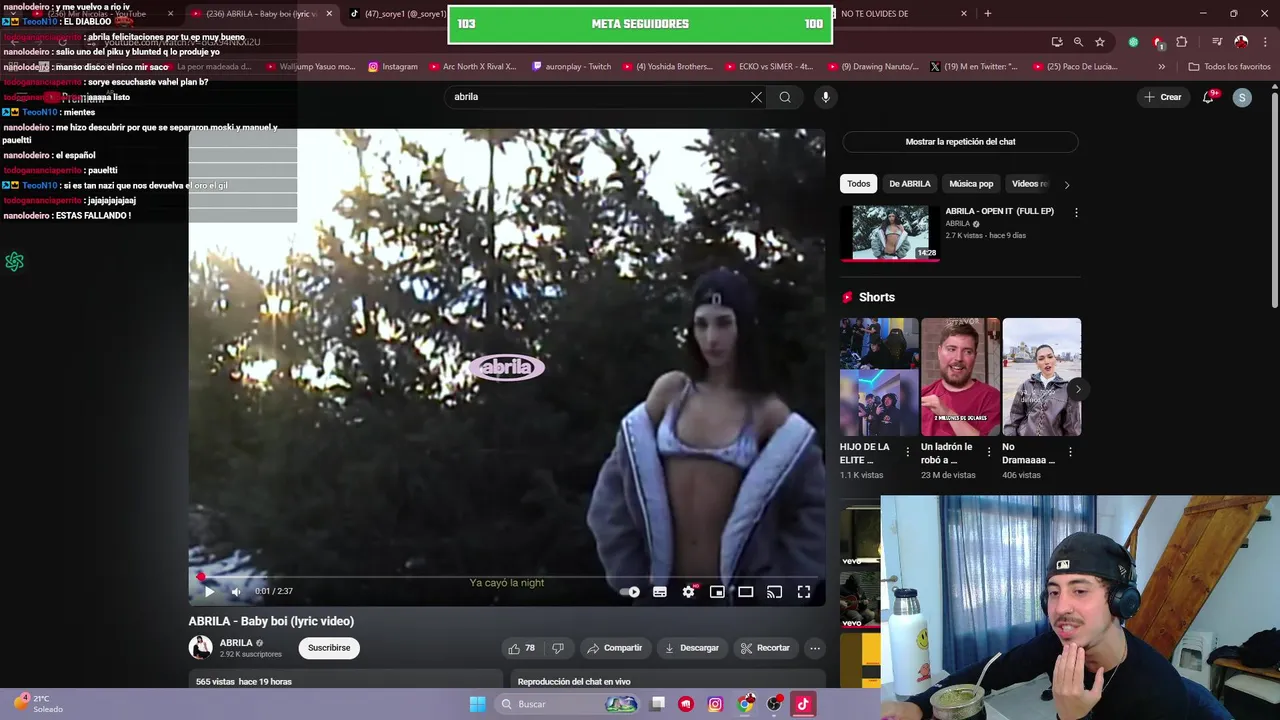This screenshot has height=720, width=1280.
Task: Open the ABRILA channel avatar
Action: point(201,648)
